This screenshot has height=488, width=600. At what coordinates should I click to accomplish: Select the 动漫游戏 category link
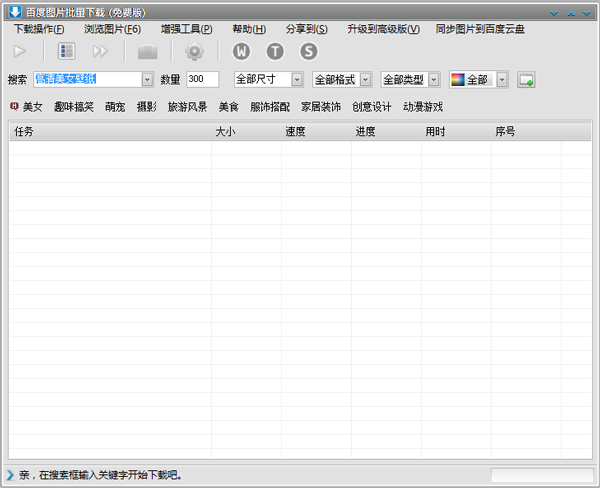[423, 107]
